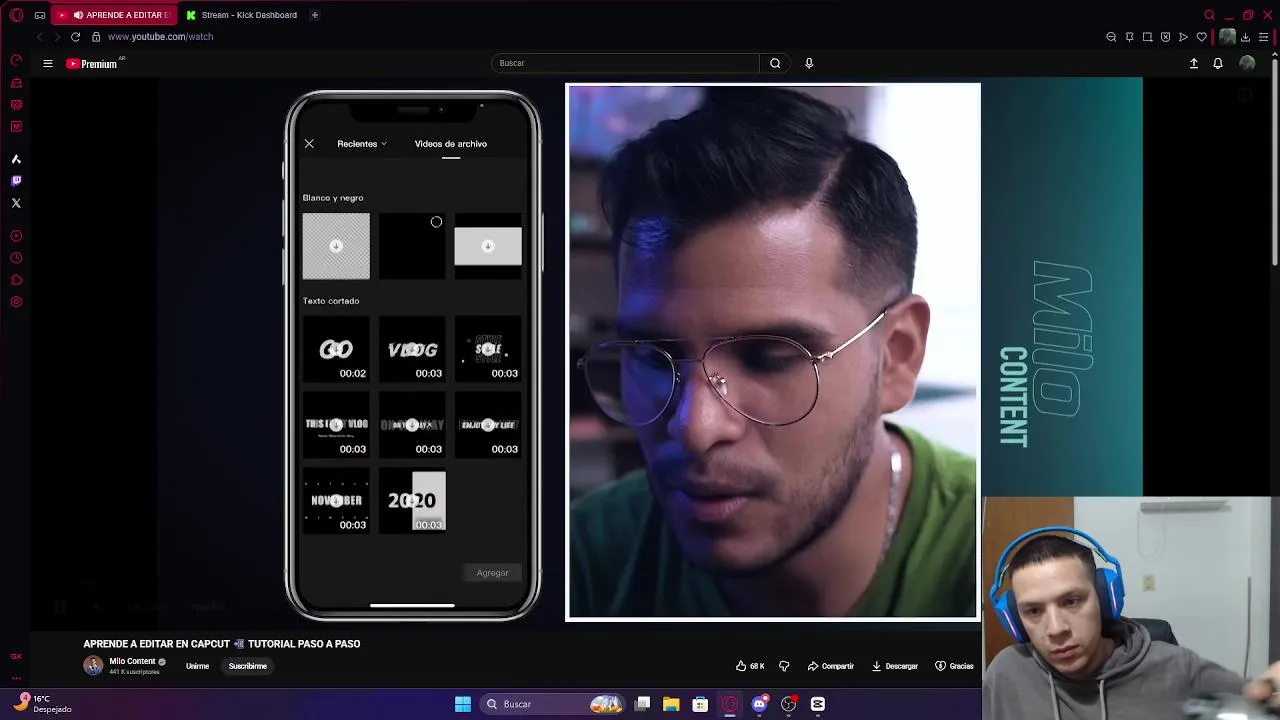Take a snapshot with the Opera crop icon
Image resolution: width=1280 pixels, height=720 pixels.
coord(1147,37)
